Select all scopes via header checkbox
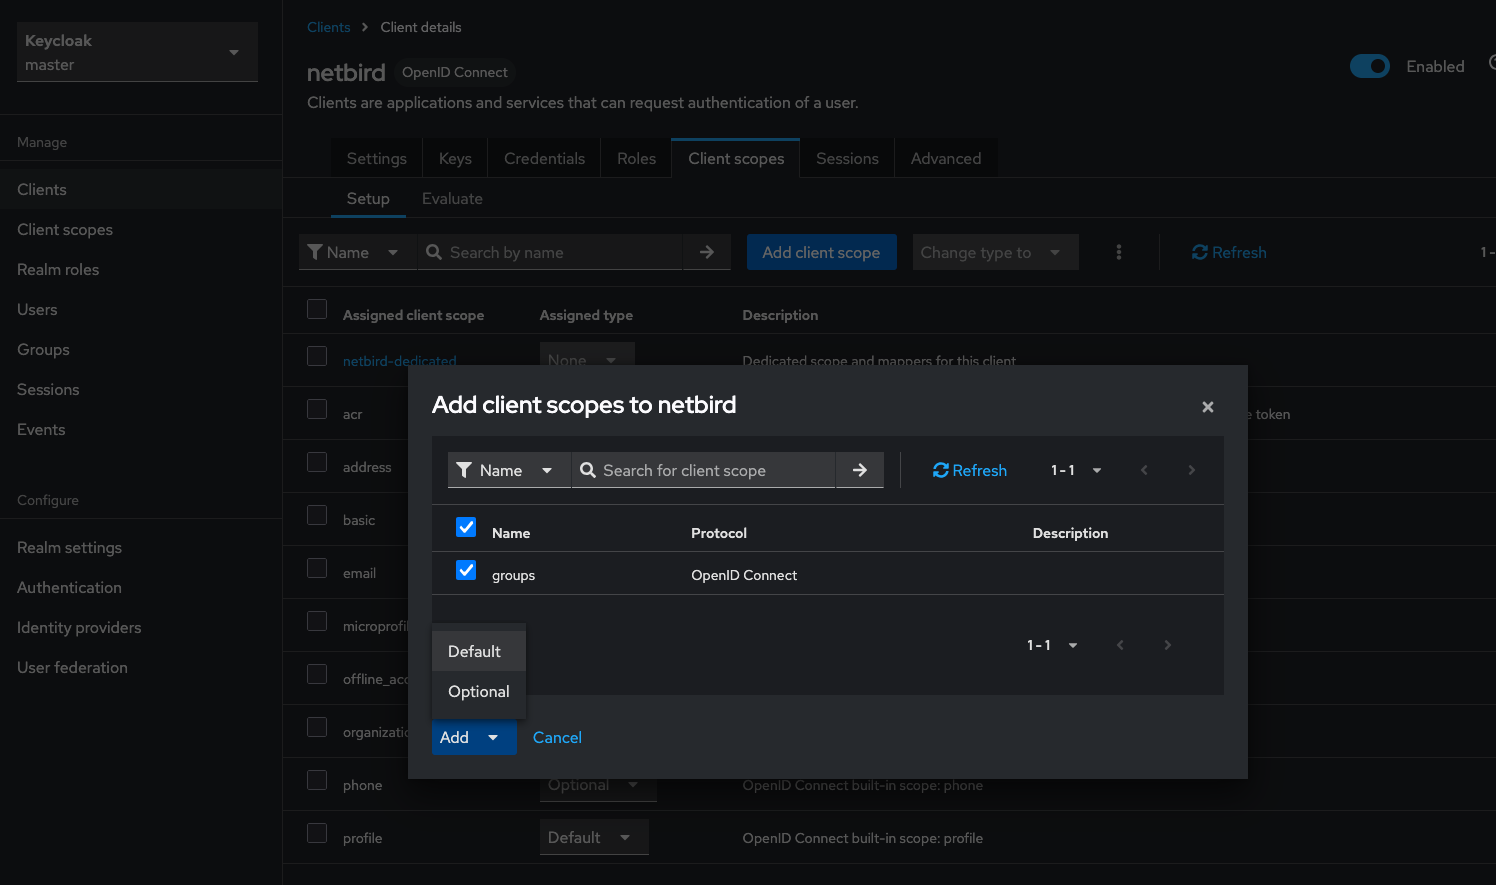 pyautogui.click(x=466, y=527)
